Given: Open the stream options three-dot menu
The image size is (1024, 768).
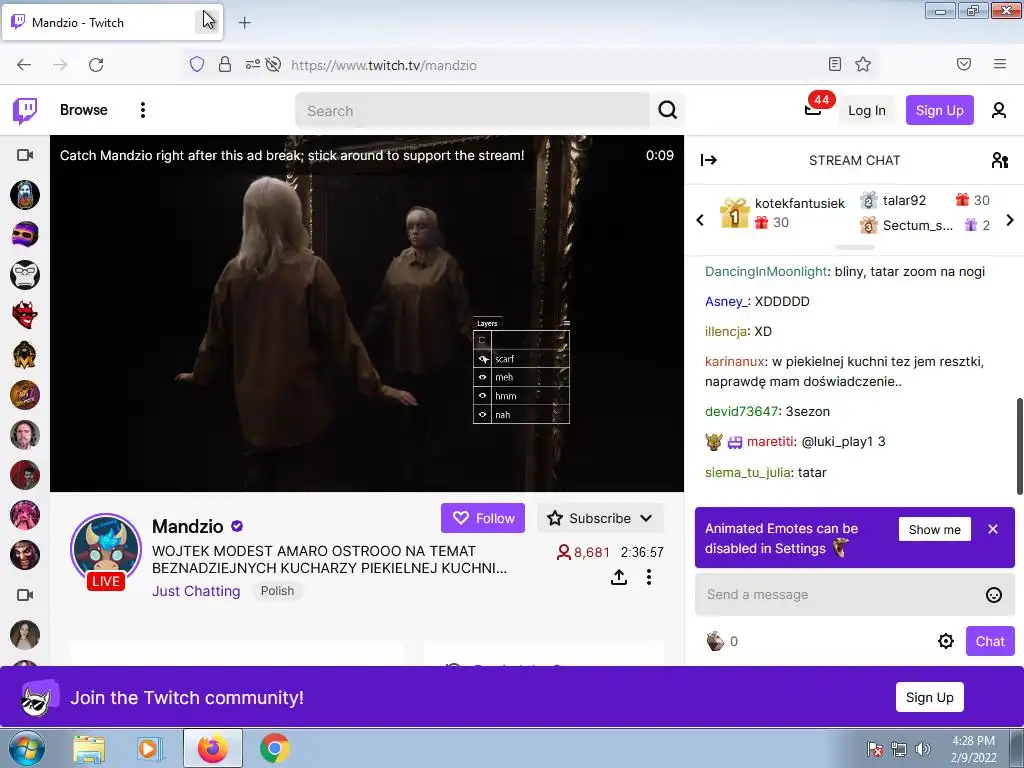Looking at the screenshot, I should click(648, 577).
